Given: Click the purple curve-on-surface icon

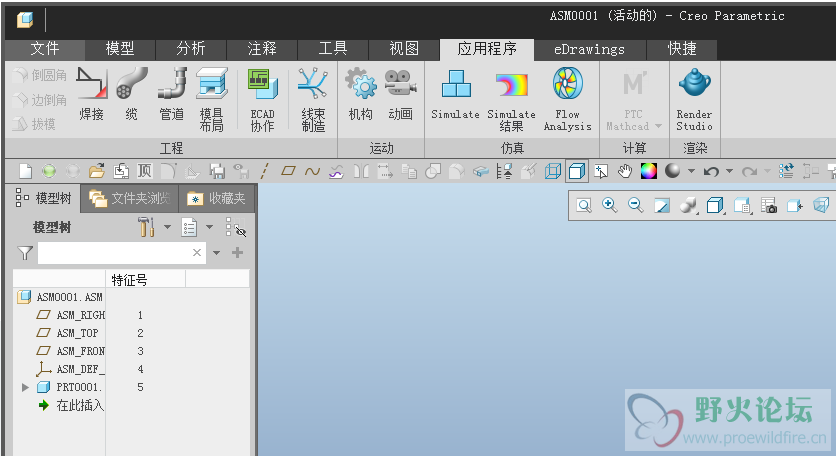Looking at the screenshot, I should pyautogui.click(x=336, y=171).
